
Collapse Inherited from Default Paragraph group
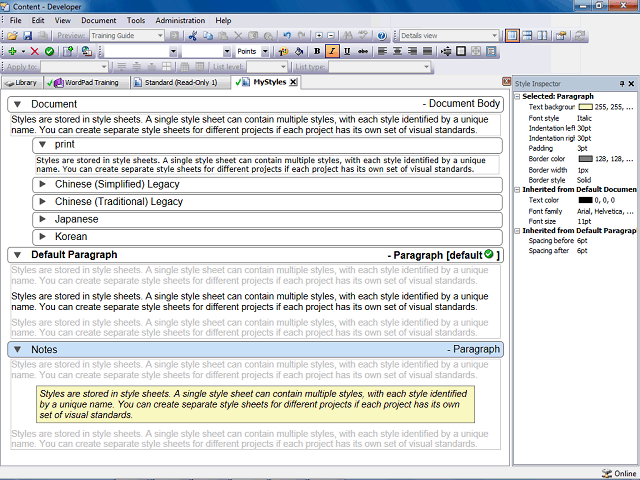click(x=517, y=231)
